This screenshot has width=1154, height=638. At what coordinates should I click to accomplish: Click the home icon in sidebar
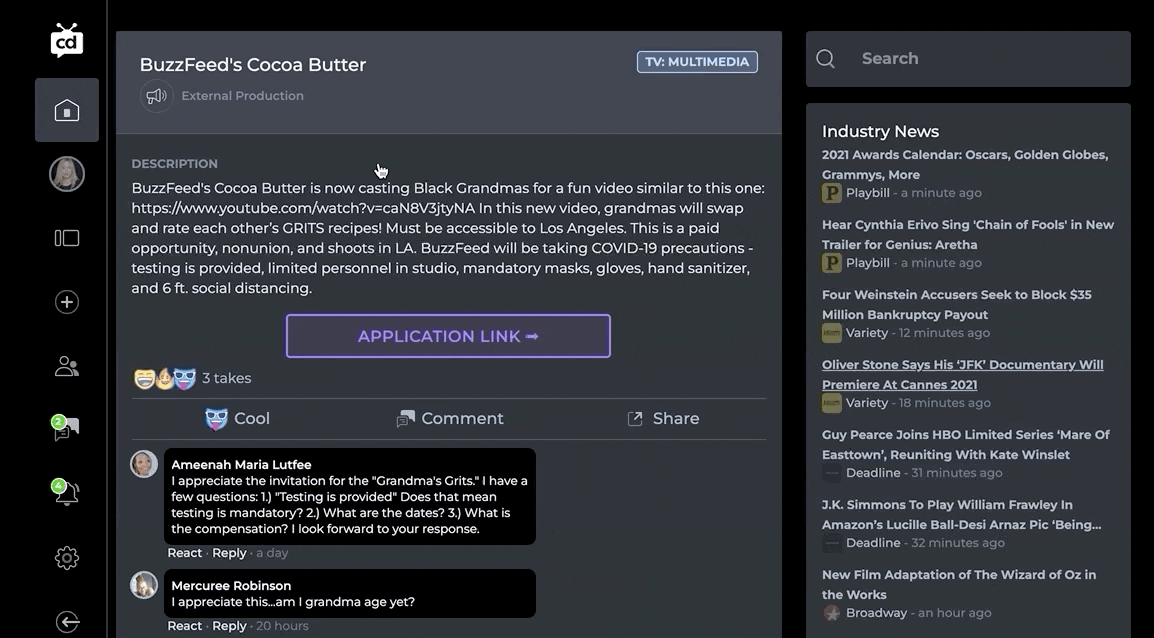click(x=67, y=110)
